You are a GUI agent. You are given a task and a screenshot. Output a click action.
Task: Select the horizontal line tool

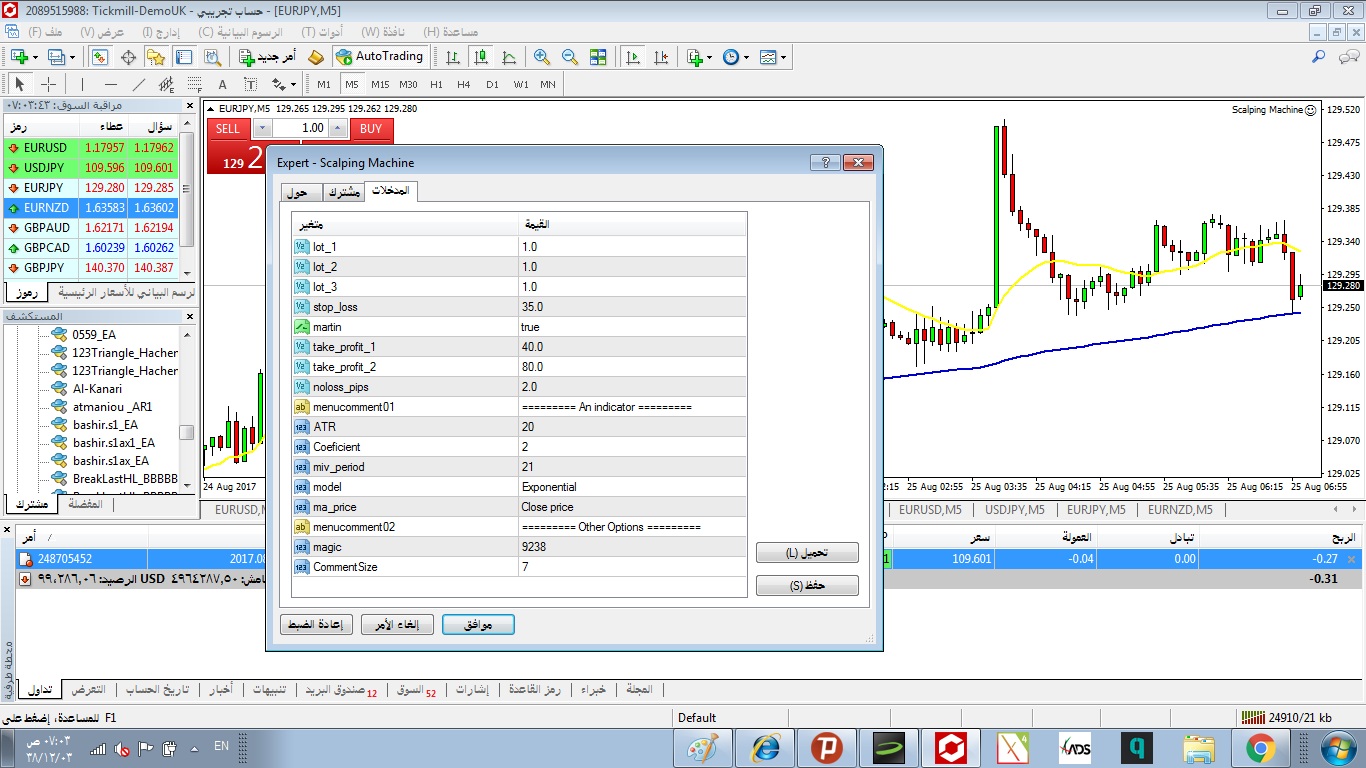(x=110, y=84)
